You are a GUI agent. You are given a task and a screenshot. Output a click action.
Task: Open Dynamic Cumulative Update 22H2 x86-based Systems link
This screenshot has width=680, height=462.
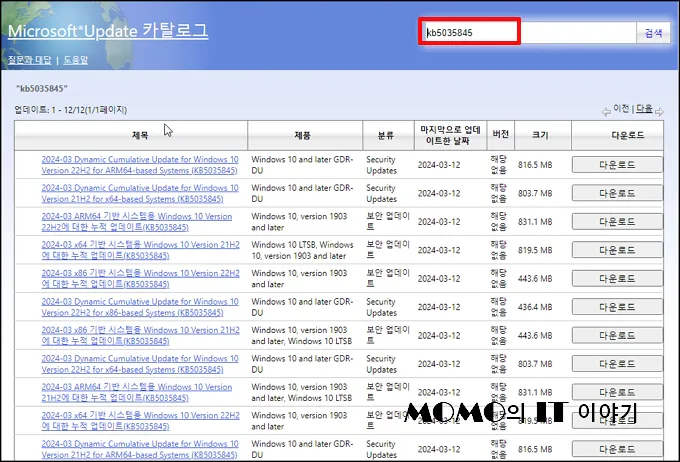[x=140, y=307]
